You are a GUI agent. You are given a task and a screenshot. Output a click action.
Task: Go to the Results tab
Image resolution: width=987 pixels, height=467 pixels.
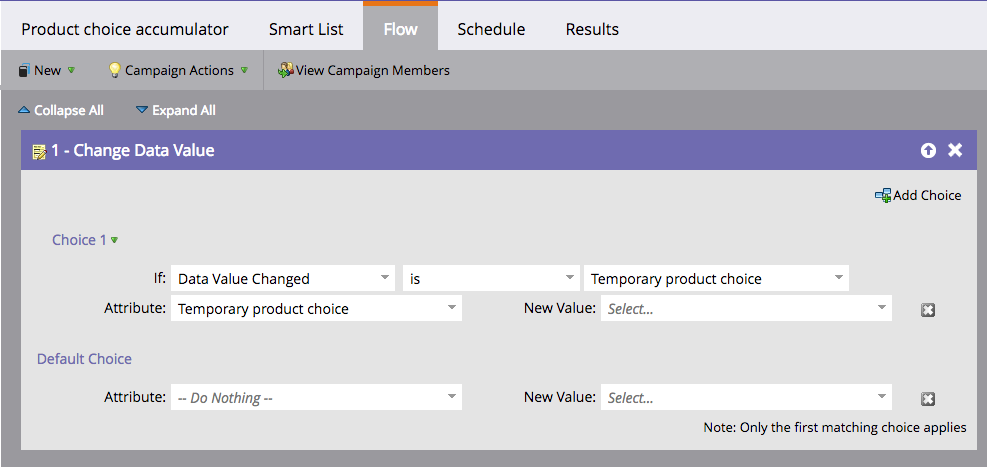(x=592, y=29)
